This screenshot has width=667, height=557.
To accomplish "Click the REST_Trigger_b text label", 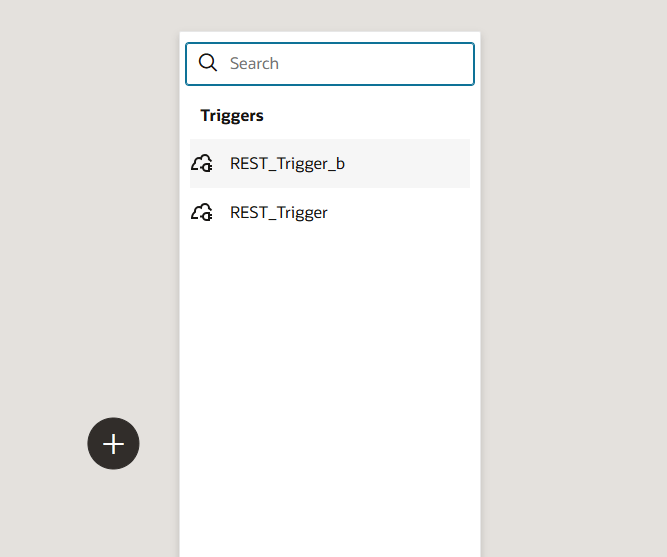I will [x=287, y=163].
